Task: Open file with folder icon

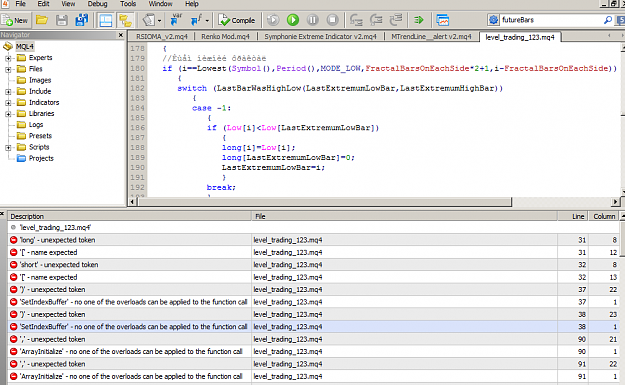Action: tap(42, 20)
